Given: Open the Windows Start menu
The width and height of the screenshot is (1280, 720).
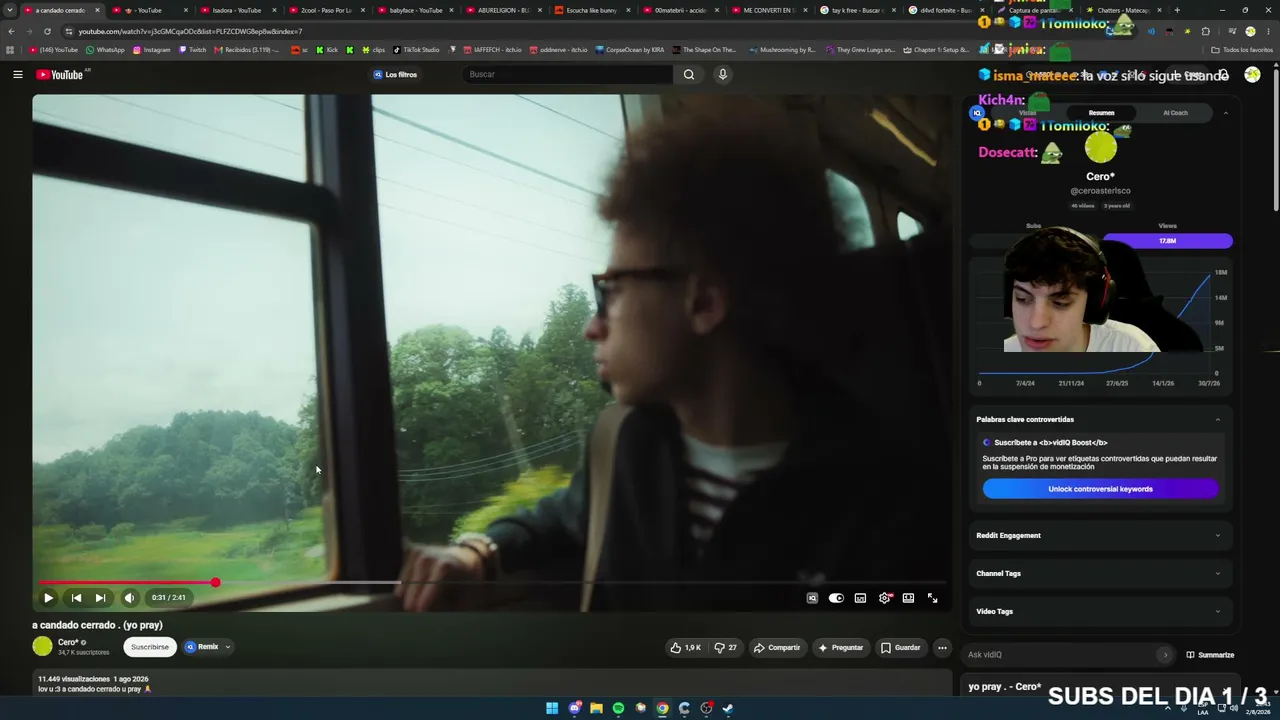Looking at the screenshot, I should click(x=552, y=709).
